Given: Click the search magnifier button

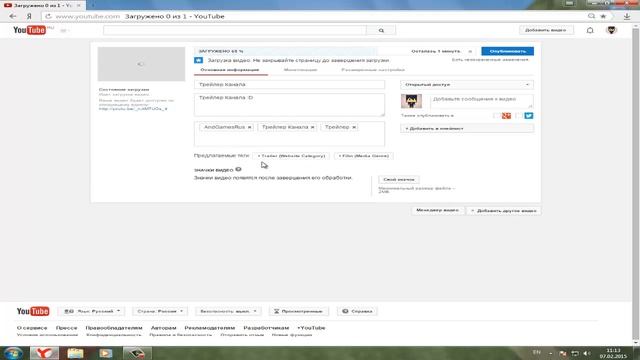Looking at the screenshot, I should [381, 30].
